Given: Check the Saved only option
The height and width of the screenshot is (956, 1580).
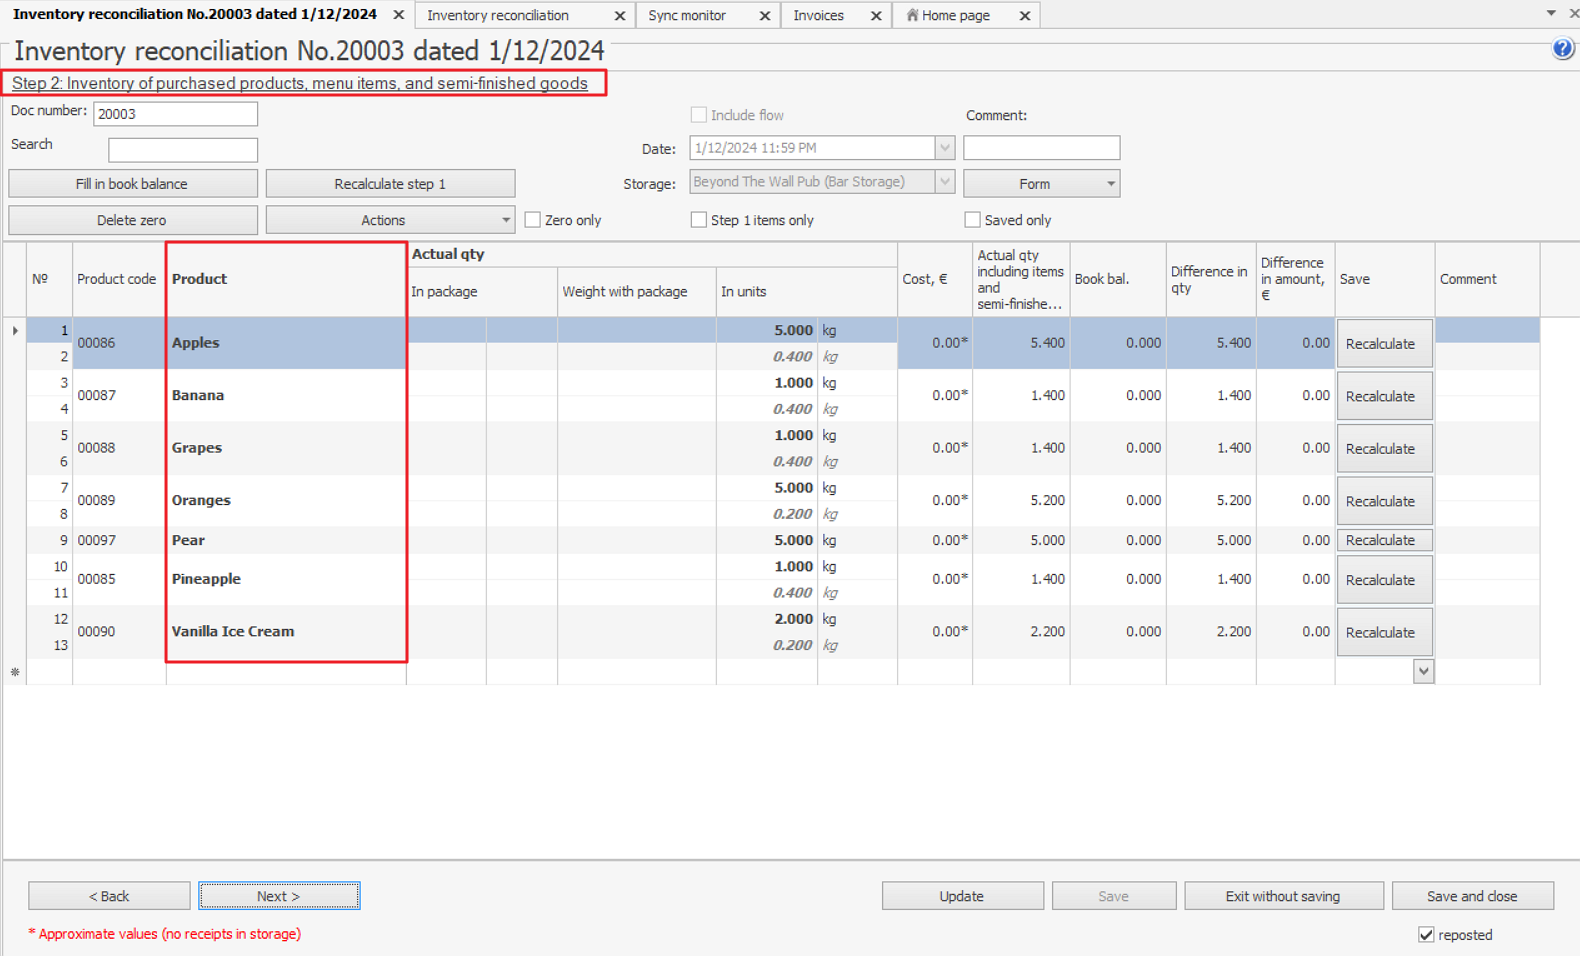Looking at the screenshot, I should (x=972, y=220).
